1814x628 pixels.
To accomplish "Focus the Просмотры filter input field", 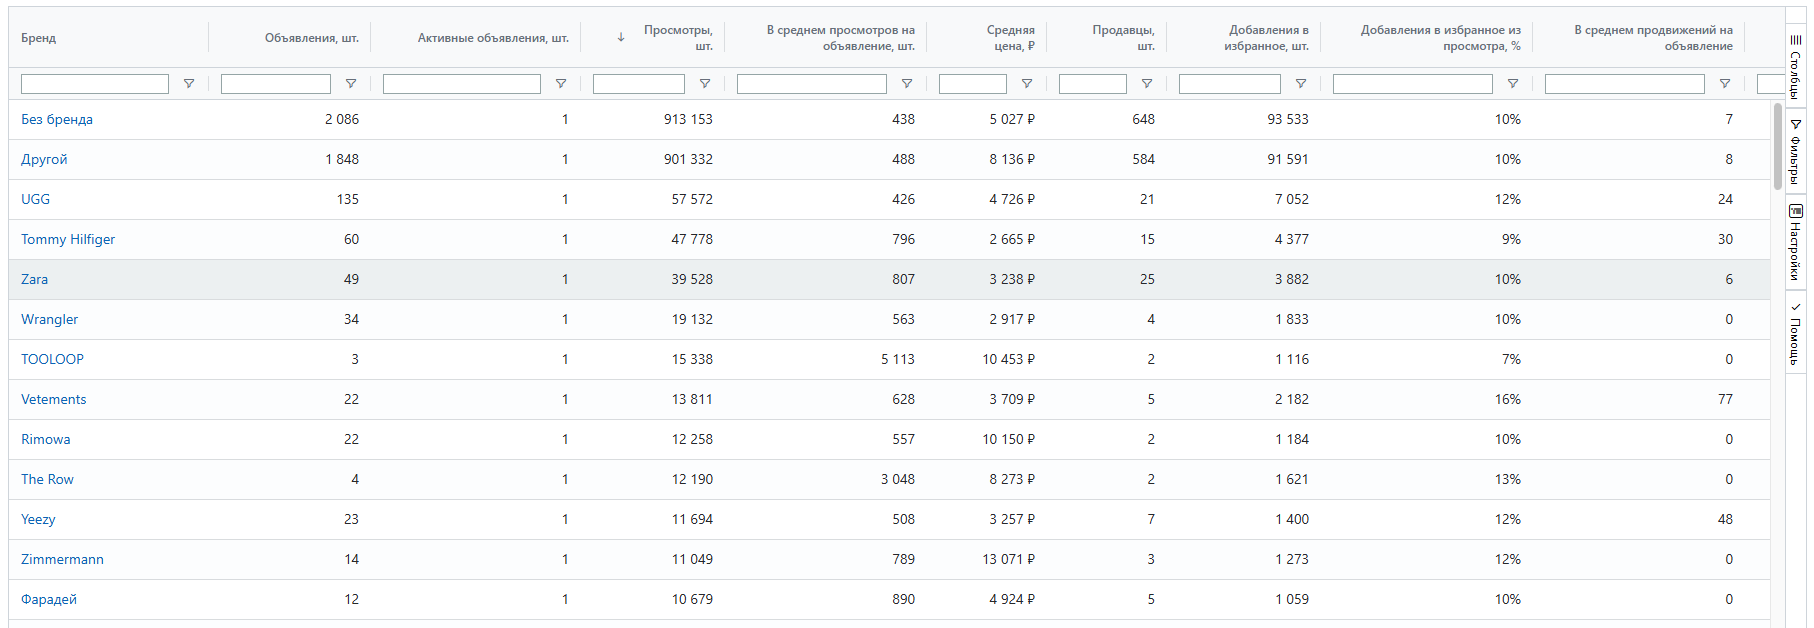I will tap(639, 84).
